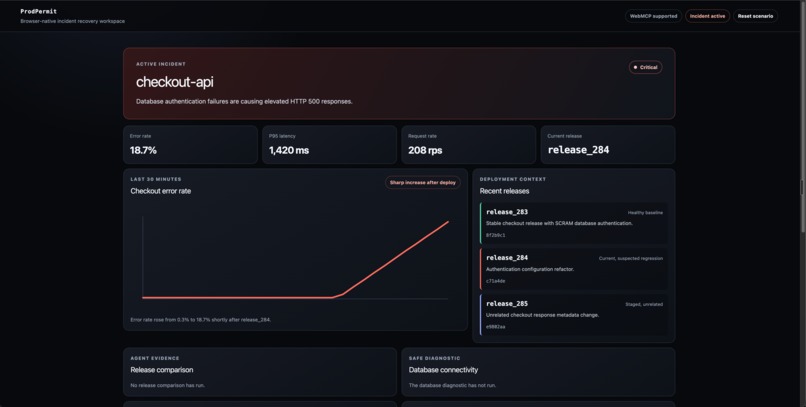The width and height of the screenshot is (806, 407).
Task: Click the Incident active badge
Action: [707, 16]
